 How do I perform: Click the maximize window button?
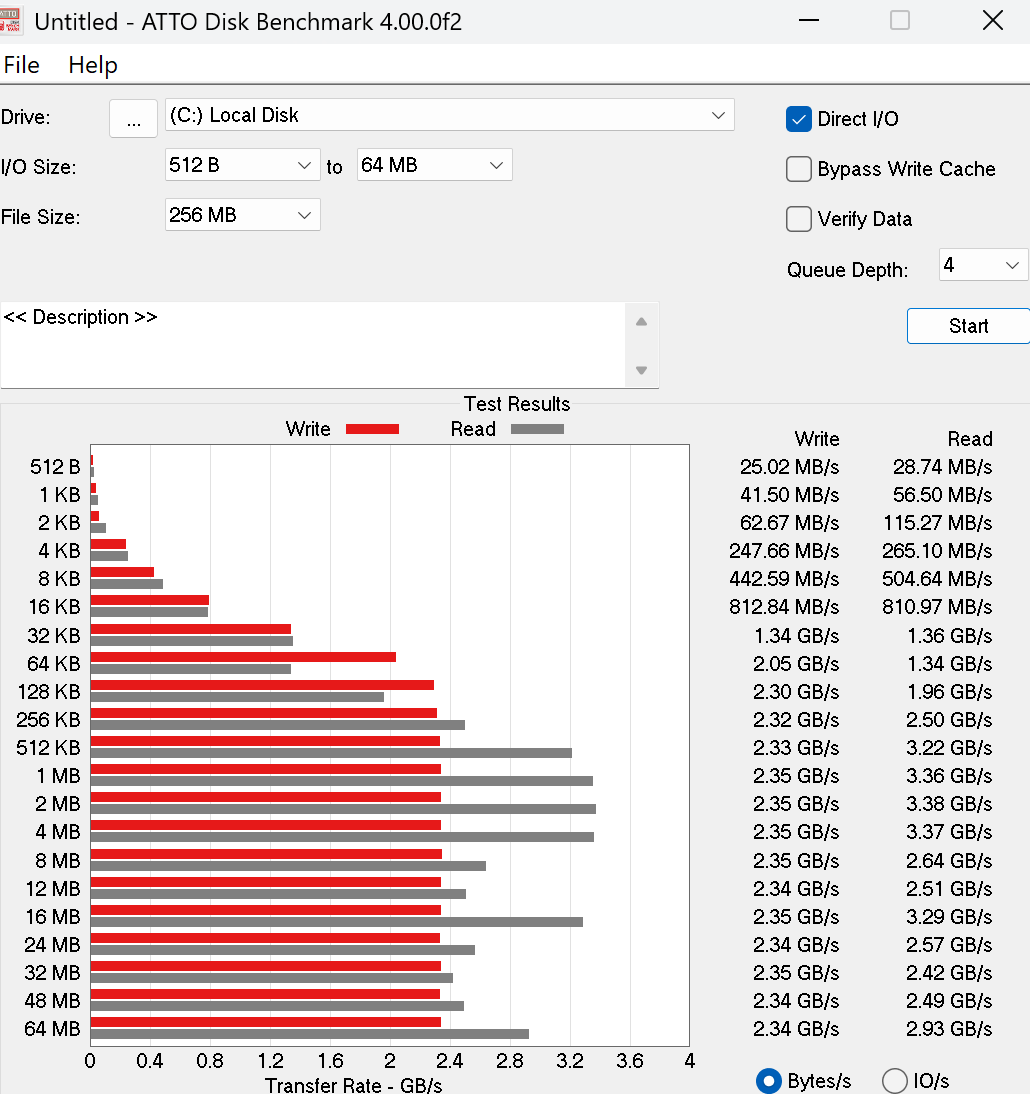(900, 21)
